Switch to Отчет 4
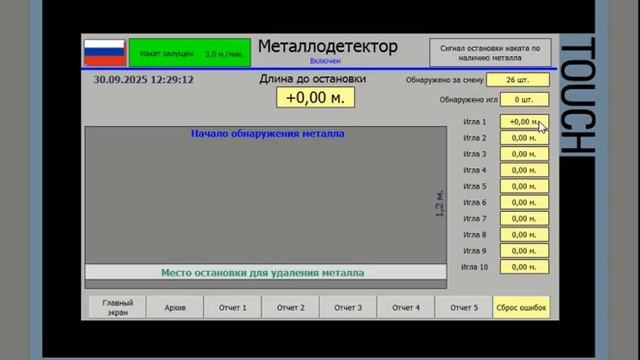Image resolution: width=640 pixels, height=360 pixels. click(x=406, y=307)
